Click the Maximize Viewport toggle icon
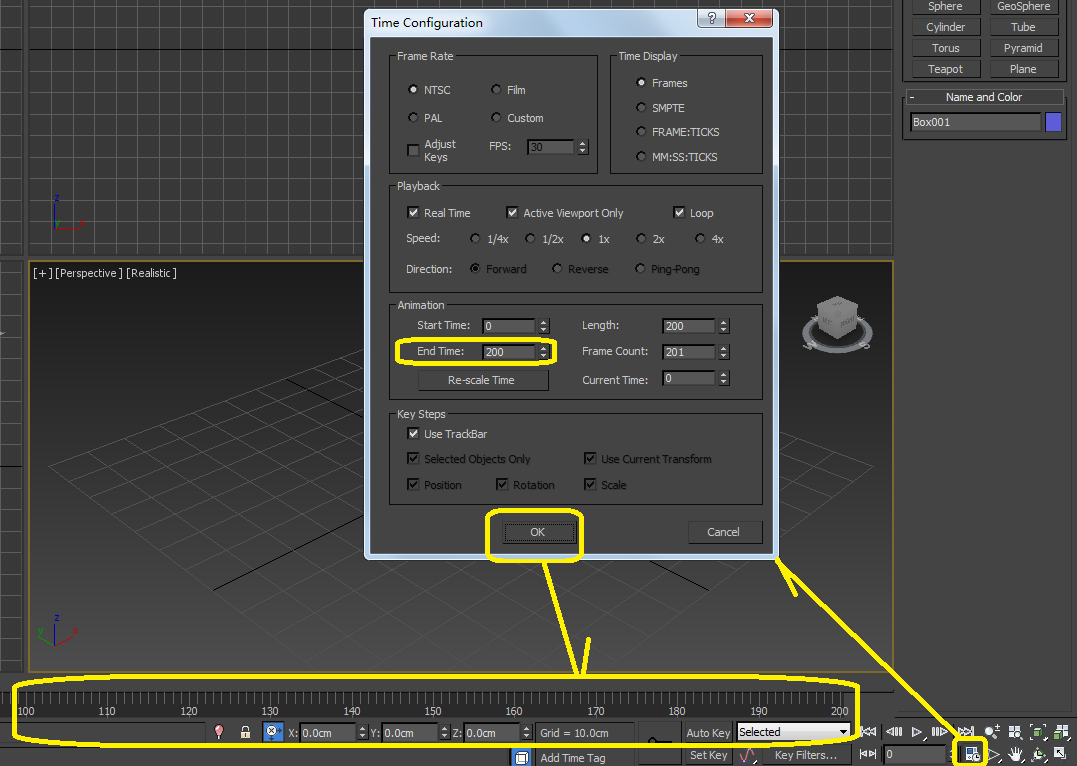Viewport: 1077px width, 766px height. (x=1060, y=754)
